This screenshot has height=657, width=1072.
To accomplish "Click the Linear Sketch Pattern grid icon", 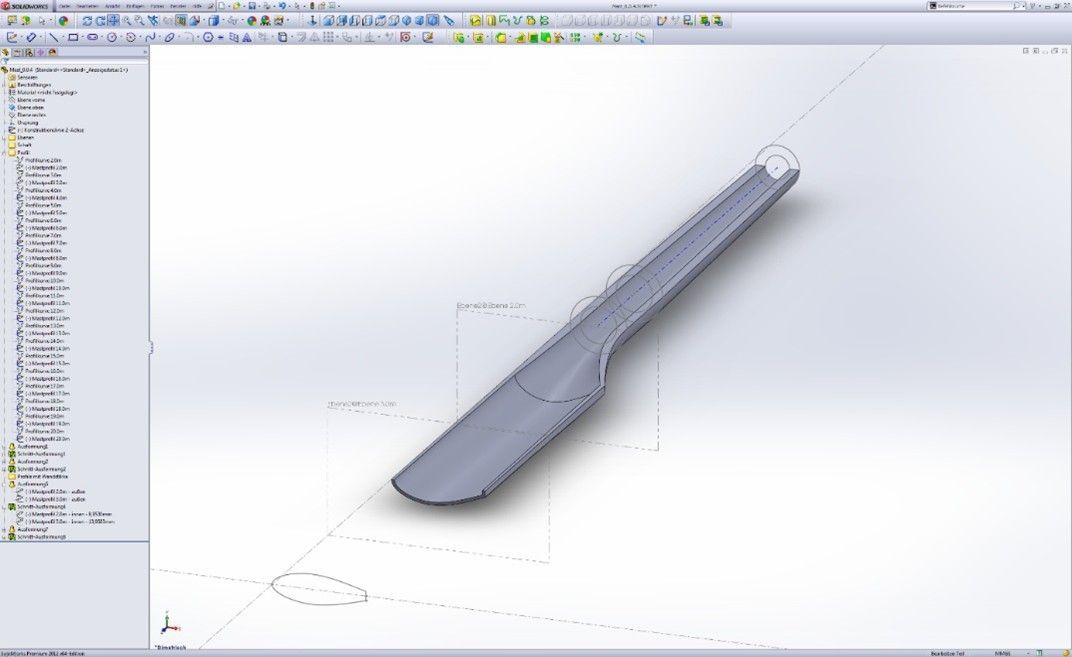I will coord(329,37).
